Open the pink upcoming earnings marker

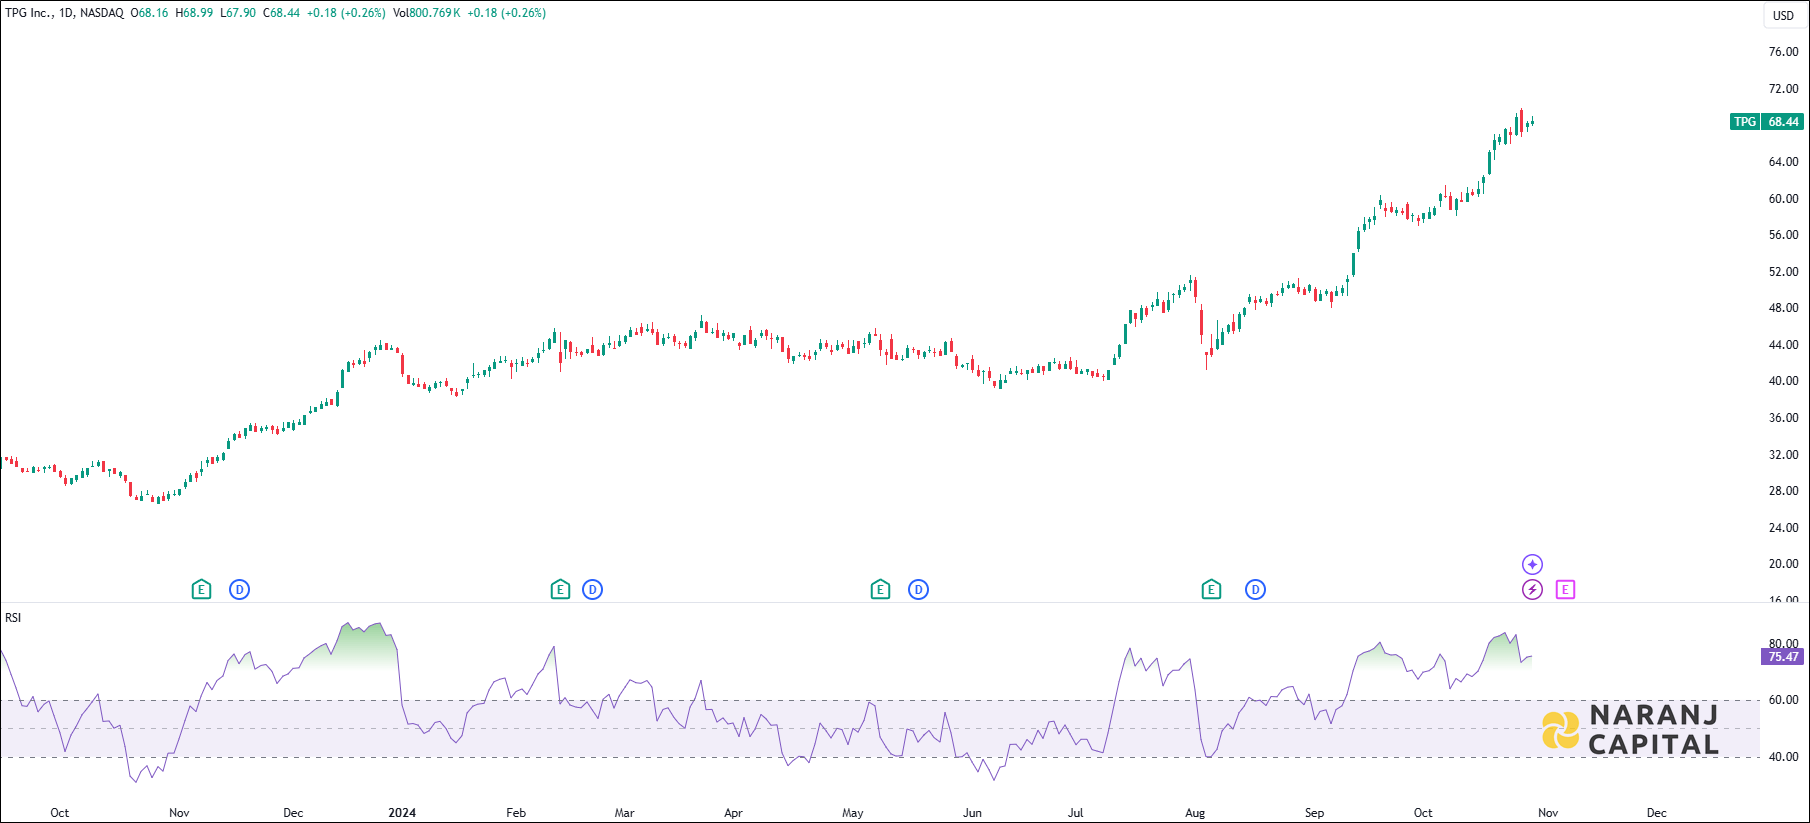point(1565,590)
